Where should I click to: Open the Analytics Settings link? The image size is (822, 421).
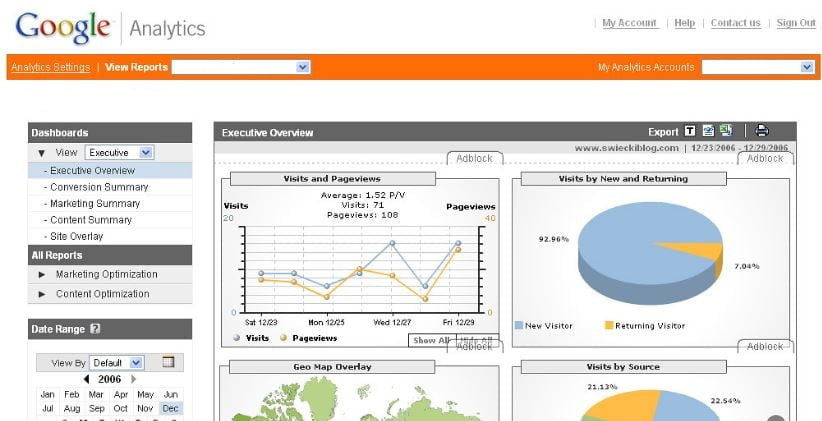[x=50, y=68]
